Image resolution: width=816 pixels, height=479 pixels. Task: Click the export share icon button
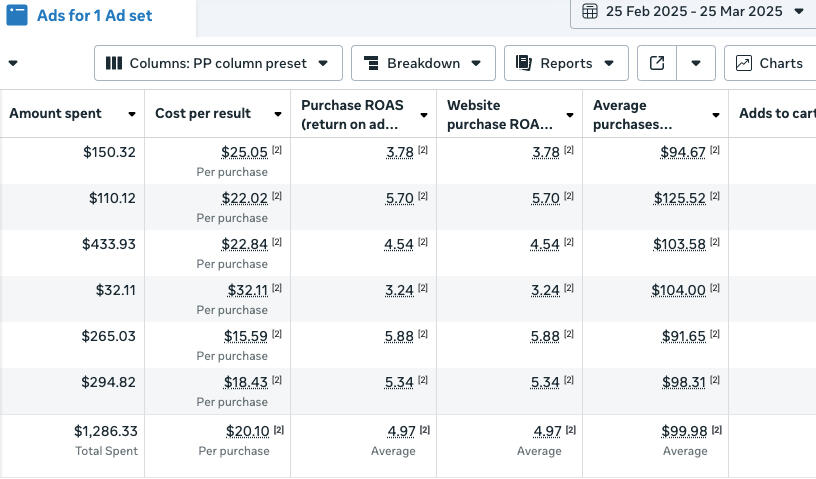(x=657, y=63)
